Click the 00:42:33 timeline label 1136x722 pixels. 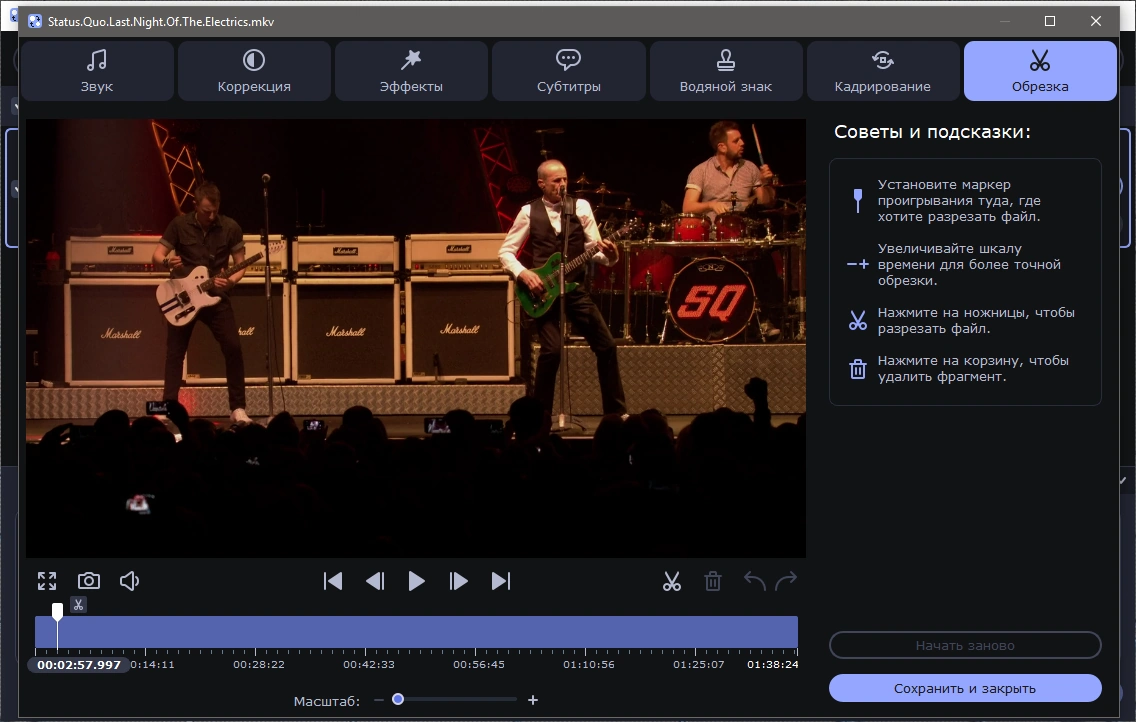click(x=369, y=664)
